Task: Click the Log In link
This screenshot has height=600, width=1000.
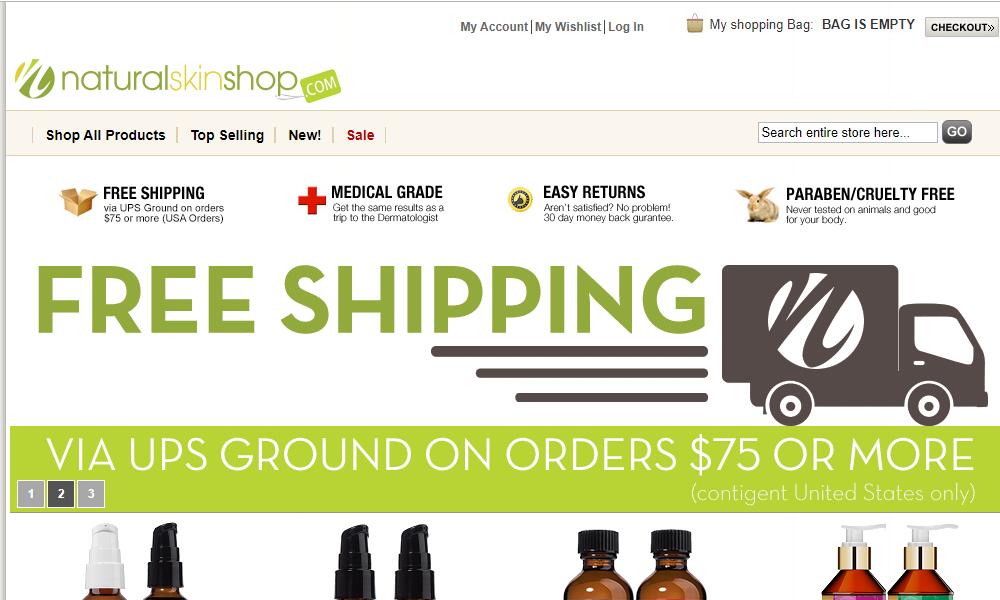Action: coord(626,27)
